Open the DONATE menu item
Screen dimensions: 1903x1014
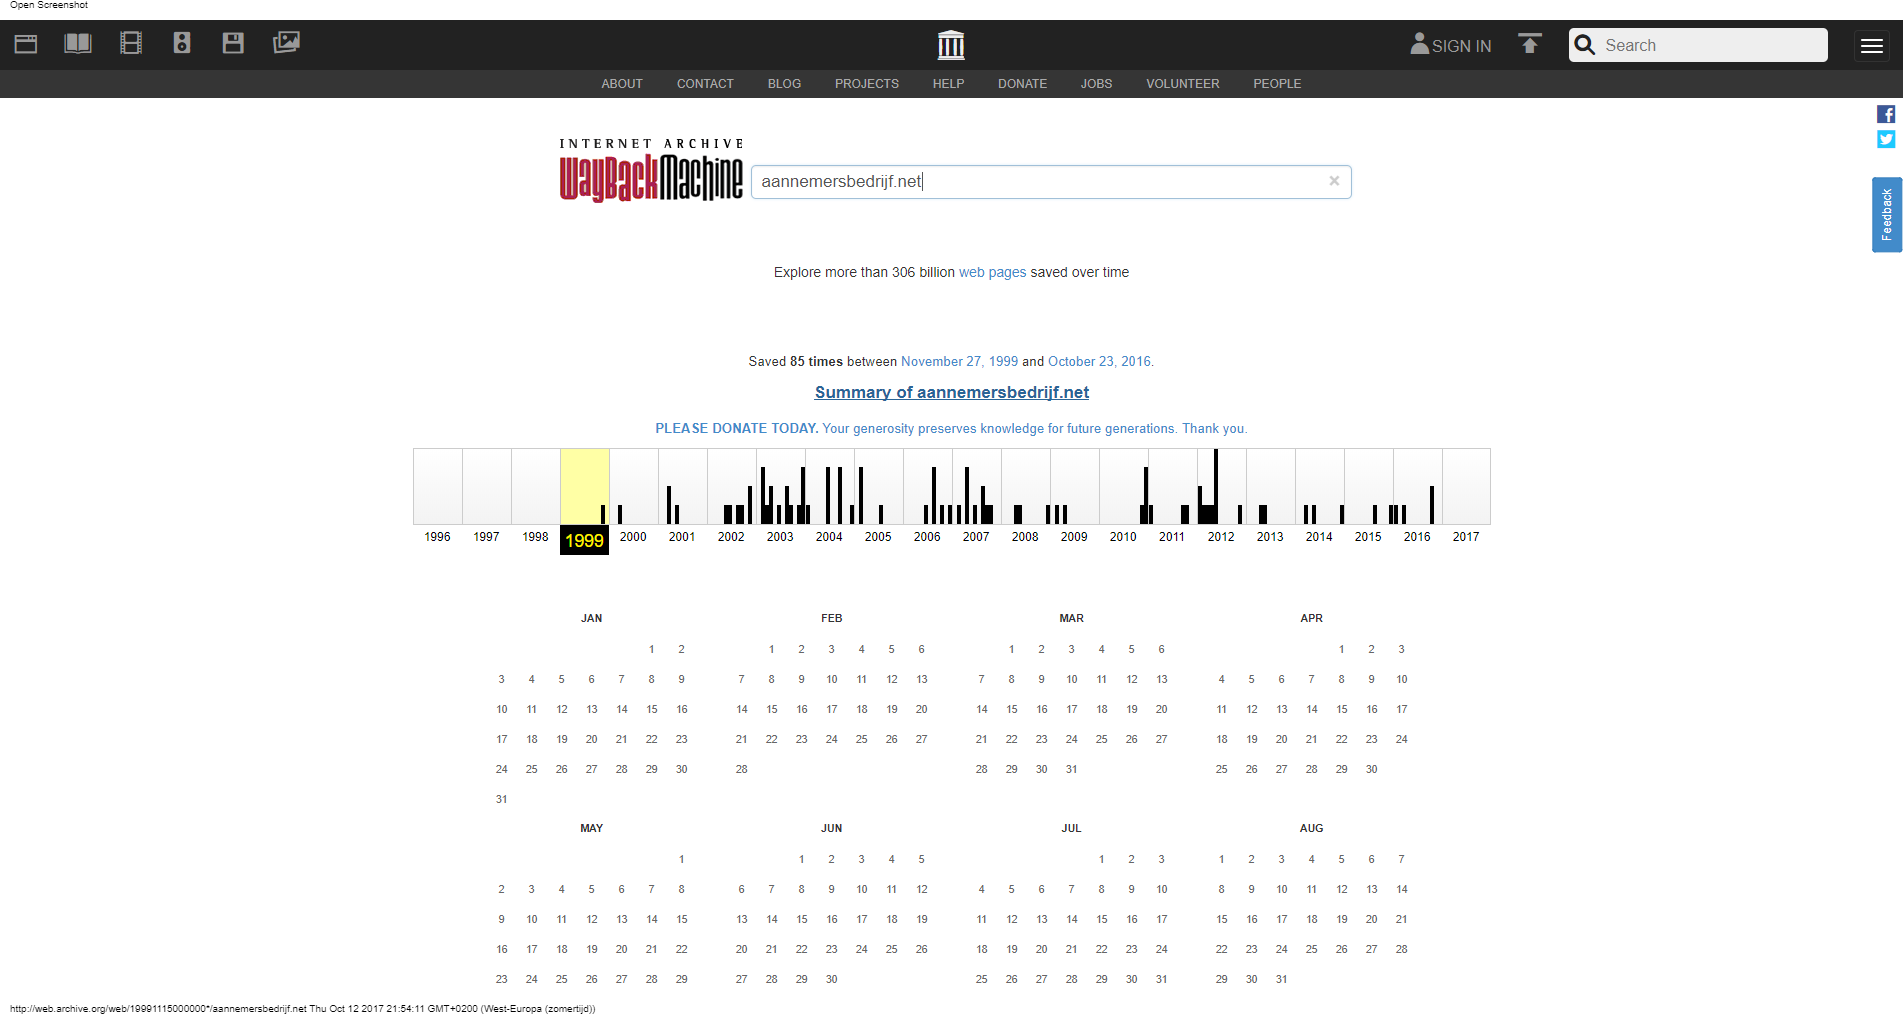[1022, 84]
